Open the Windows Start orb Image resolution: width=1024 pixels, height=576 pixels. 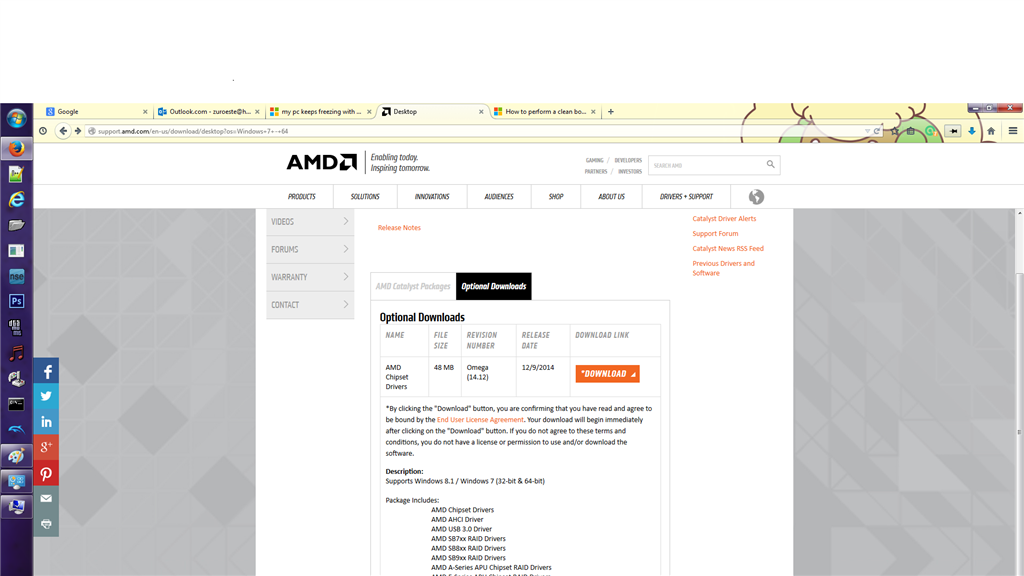pyautogui.click(x=16, y=119)
